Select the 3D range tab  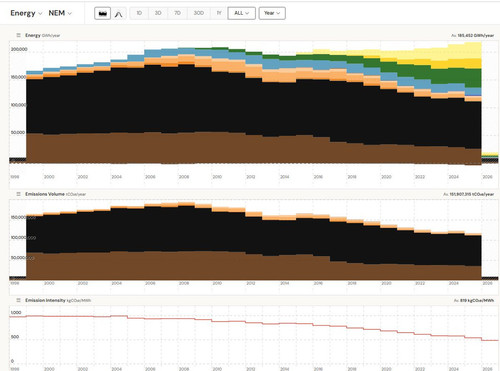point(158,13)
